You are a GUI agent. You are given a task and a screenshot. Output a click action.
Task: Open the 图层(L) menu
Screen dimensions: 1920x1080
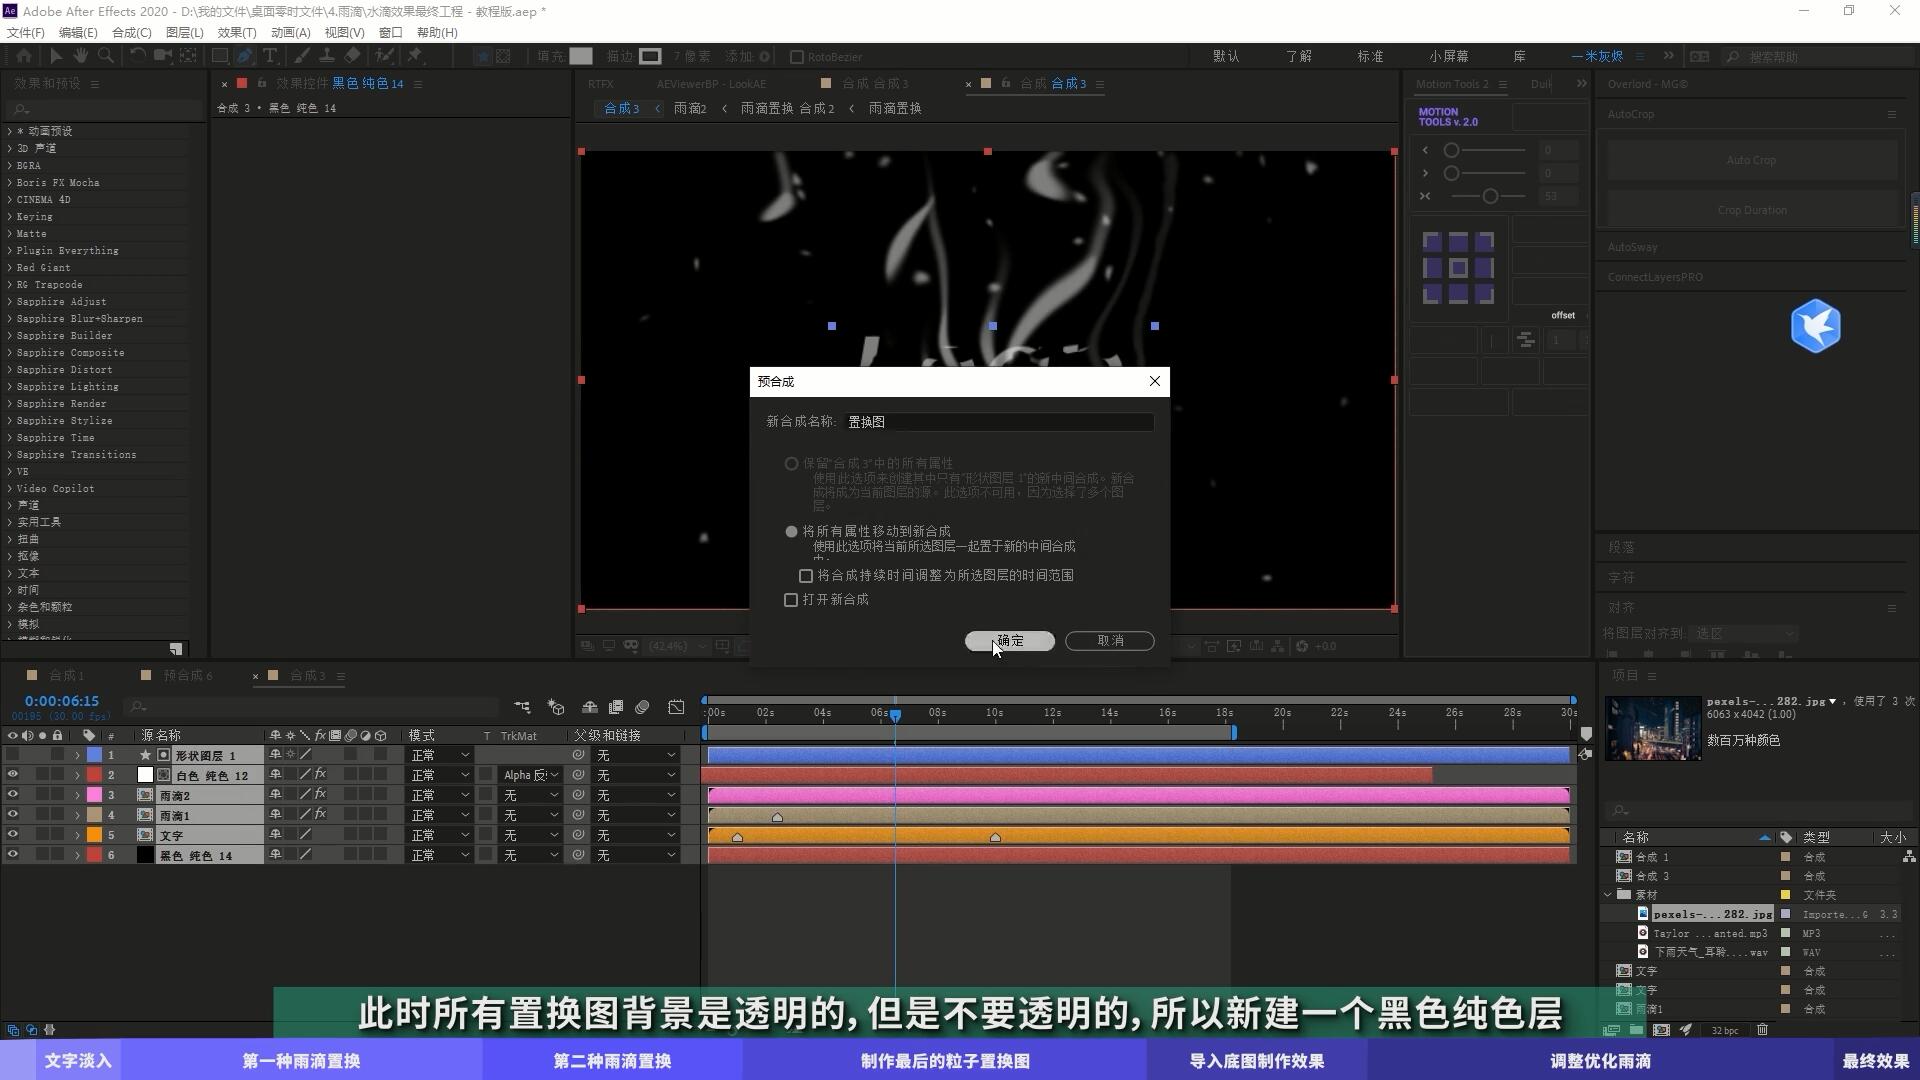184,32
